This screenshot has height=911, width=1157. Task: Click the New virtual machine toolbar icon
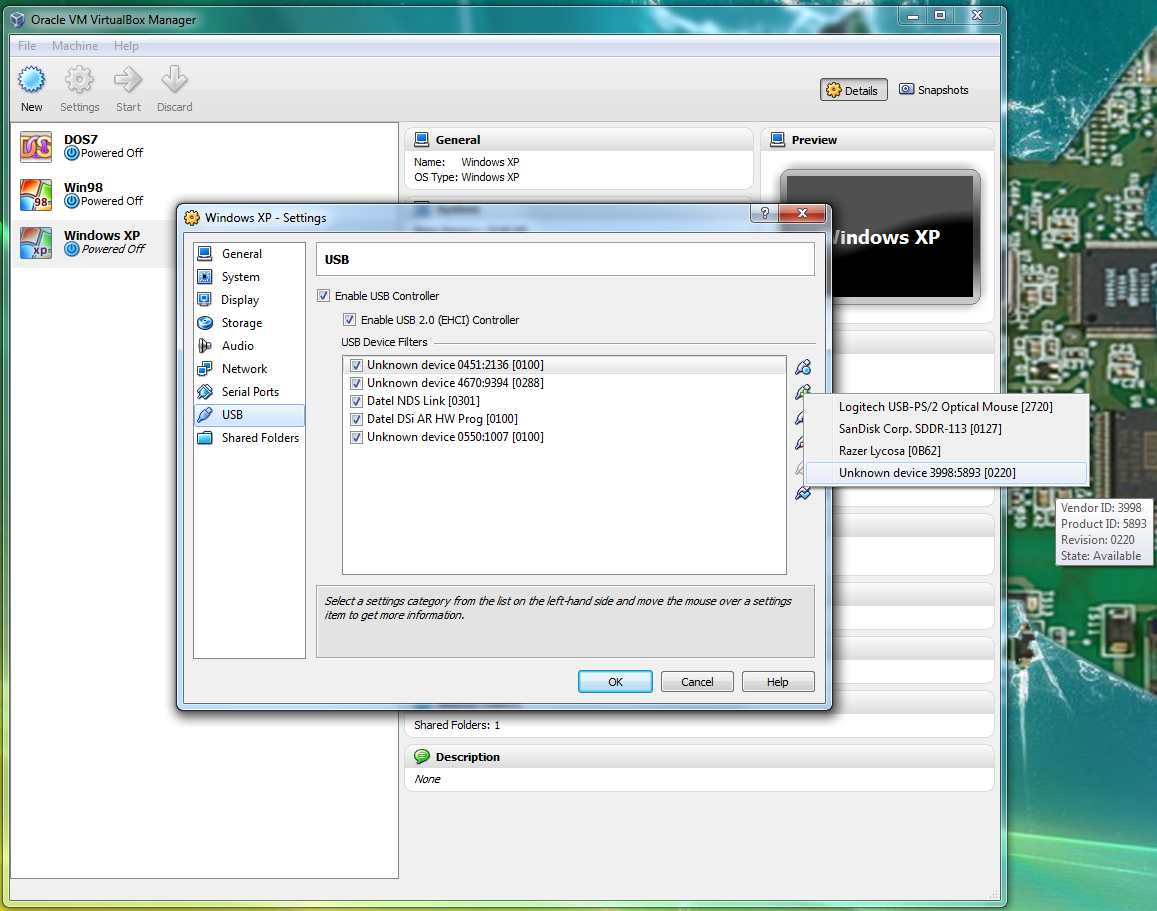(x=32, y=80)
